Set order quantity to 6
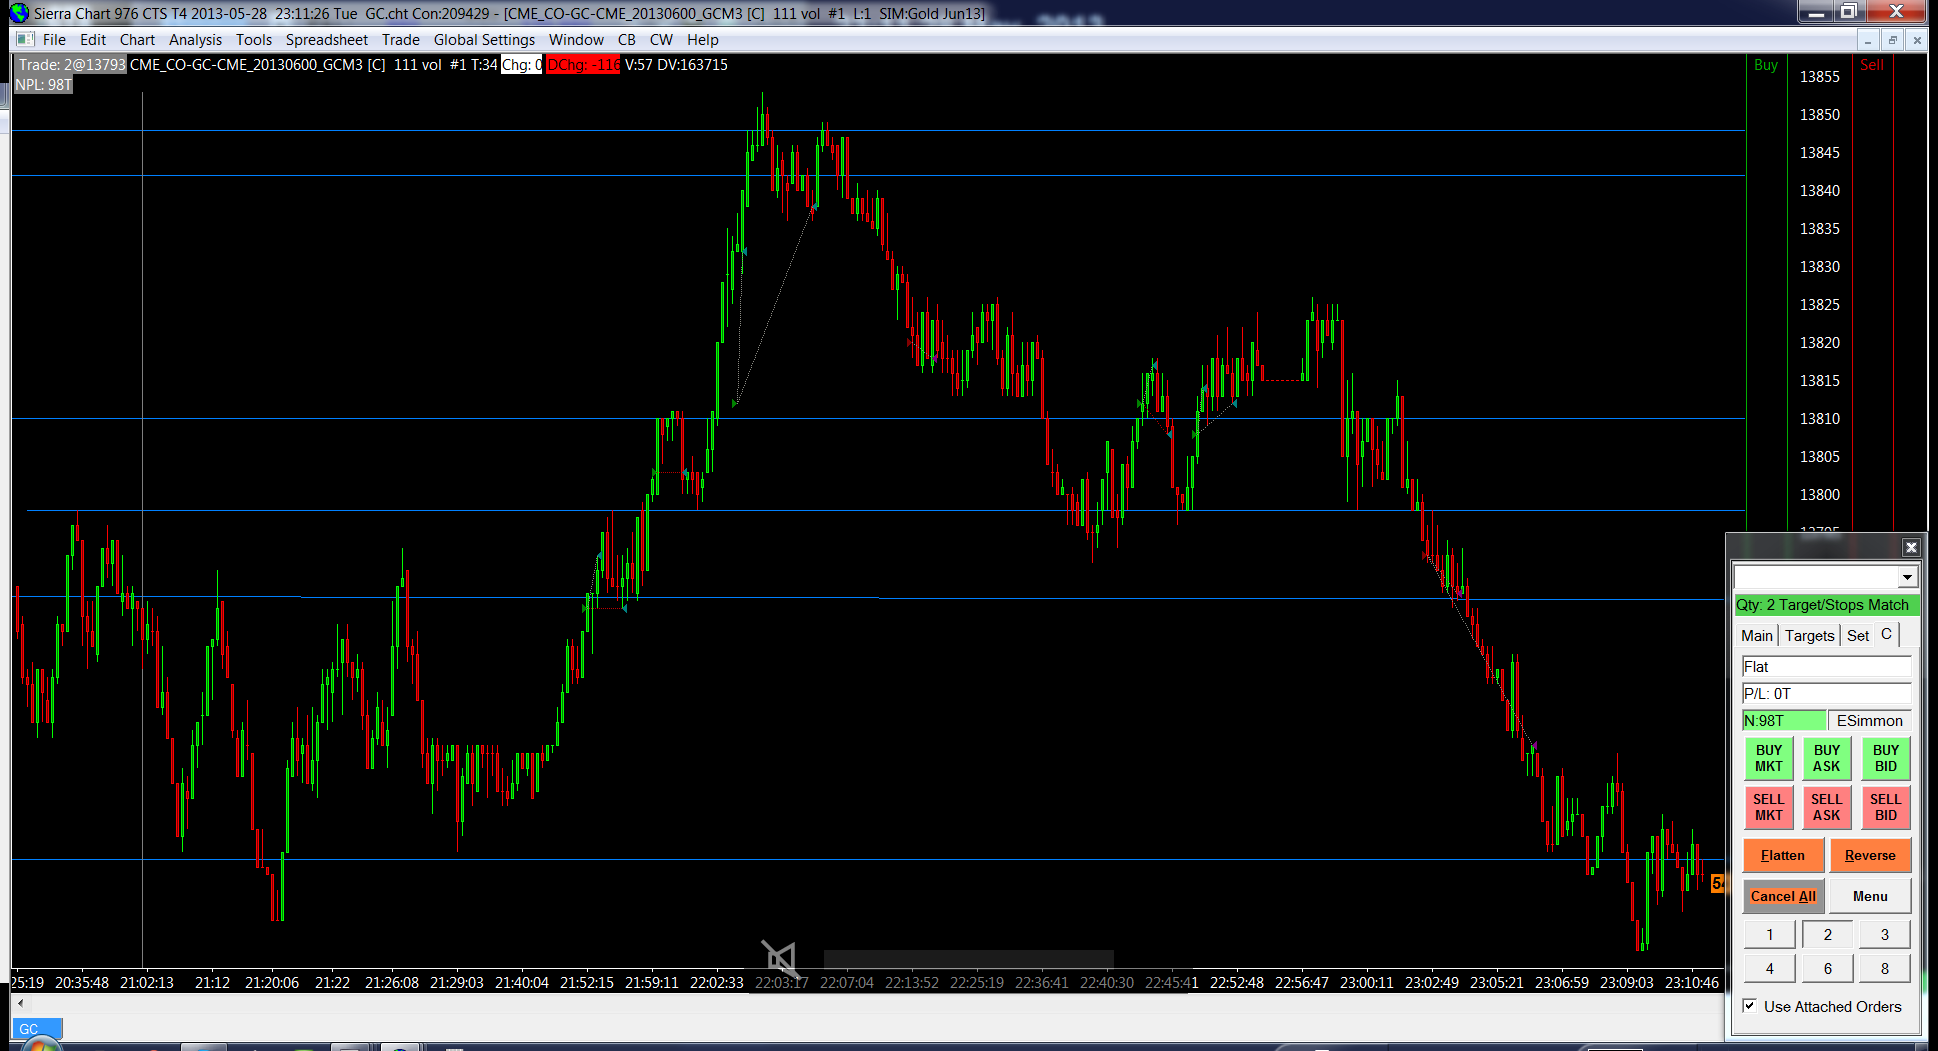Image resolution: width=1938 pixels, height=1051 pixels. [x=1827, y=968]
